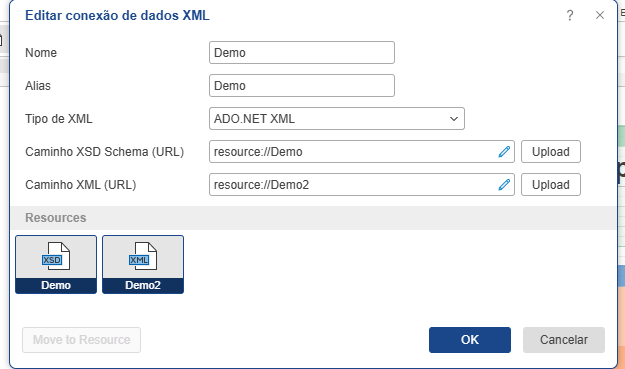The width and height of the screenshot is (625, 369).
Task: Click the Caminho XML (URL) label
Action: coord(81,185)
